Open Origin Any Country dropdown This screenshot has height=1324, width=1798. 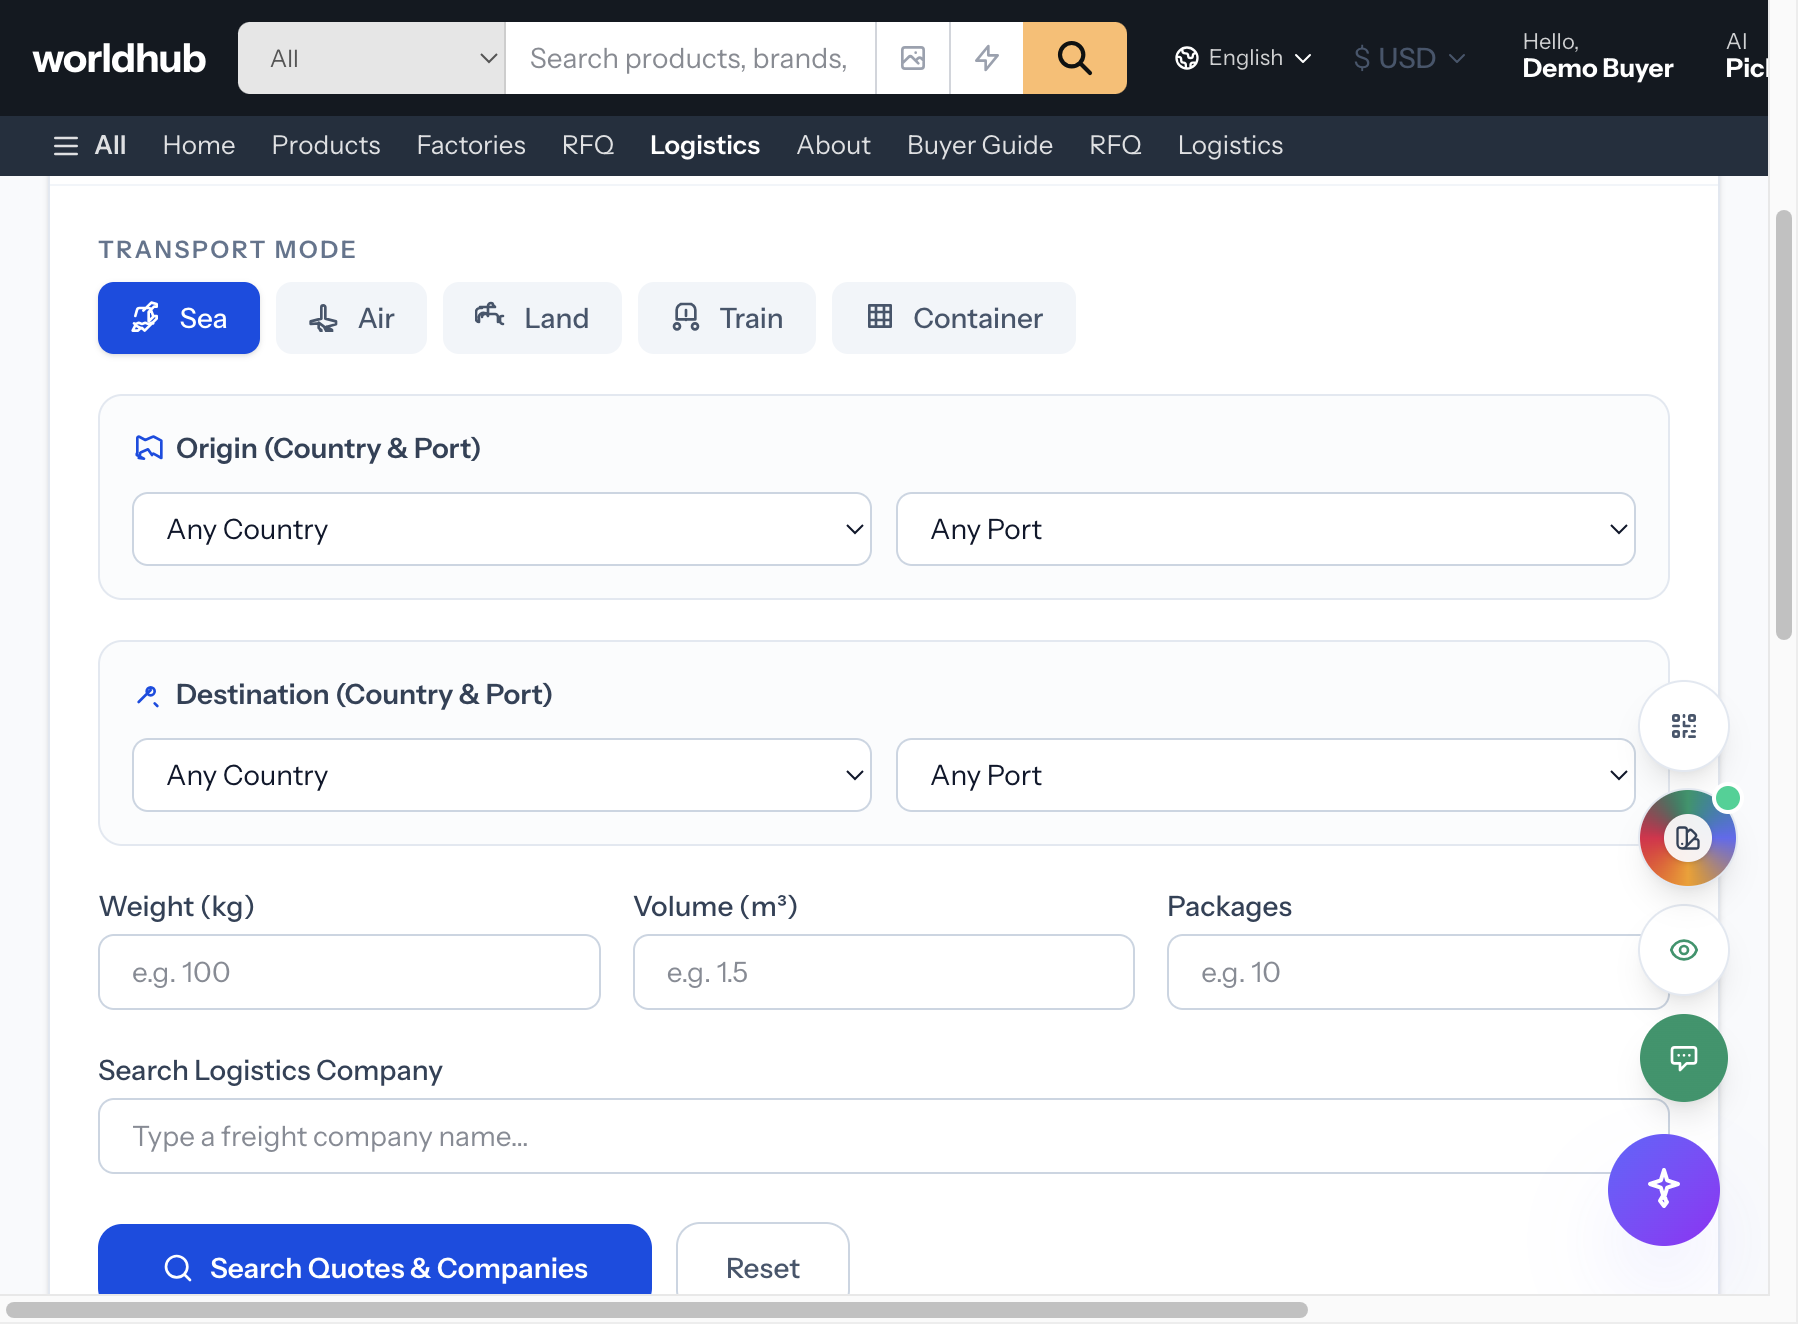[502, 529]
